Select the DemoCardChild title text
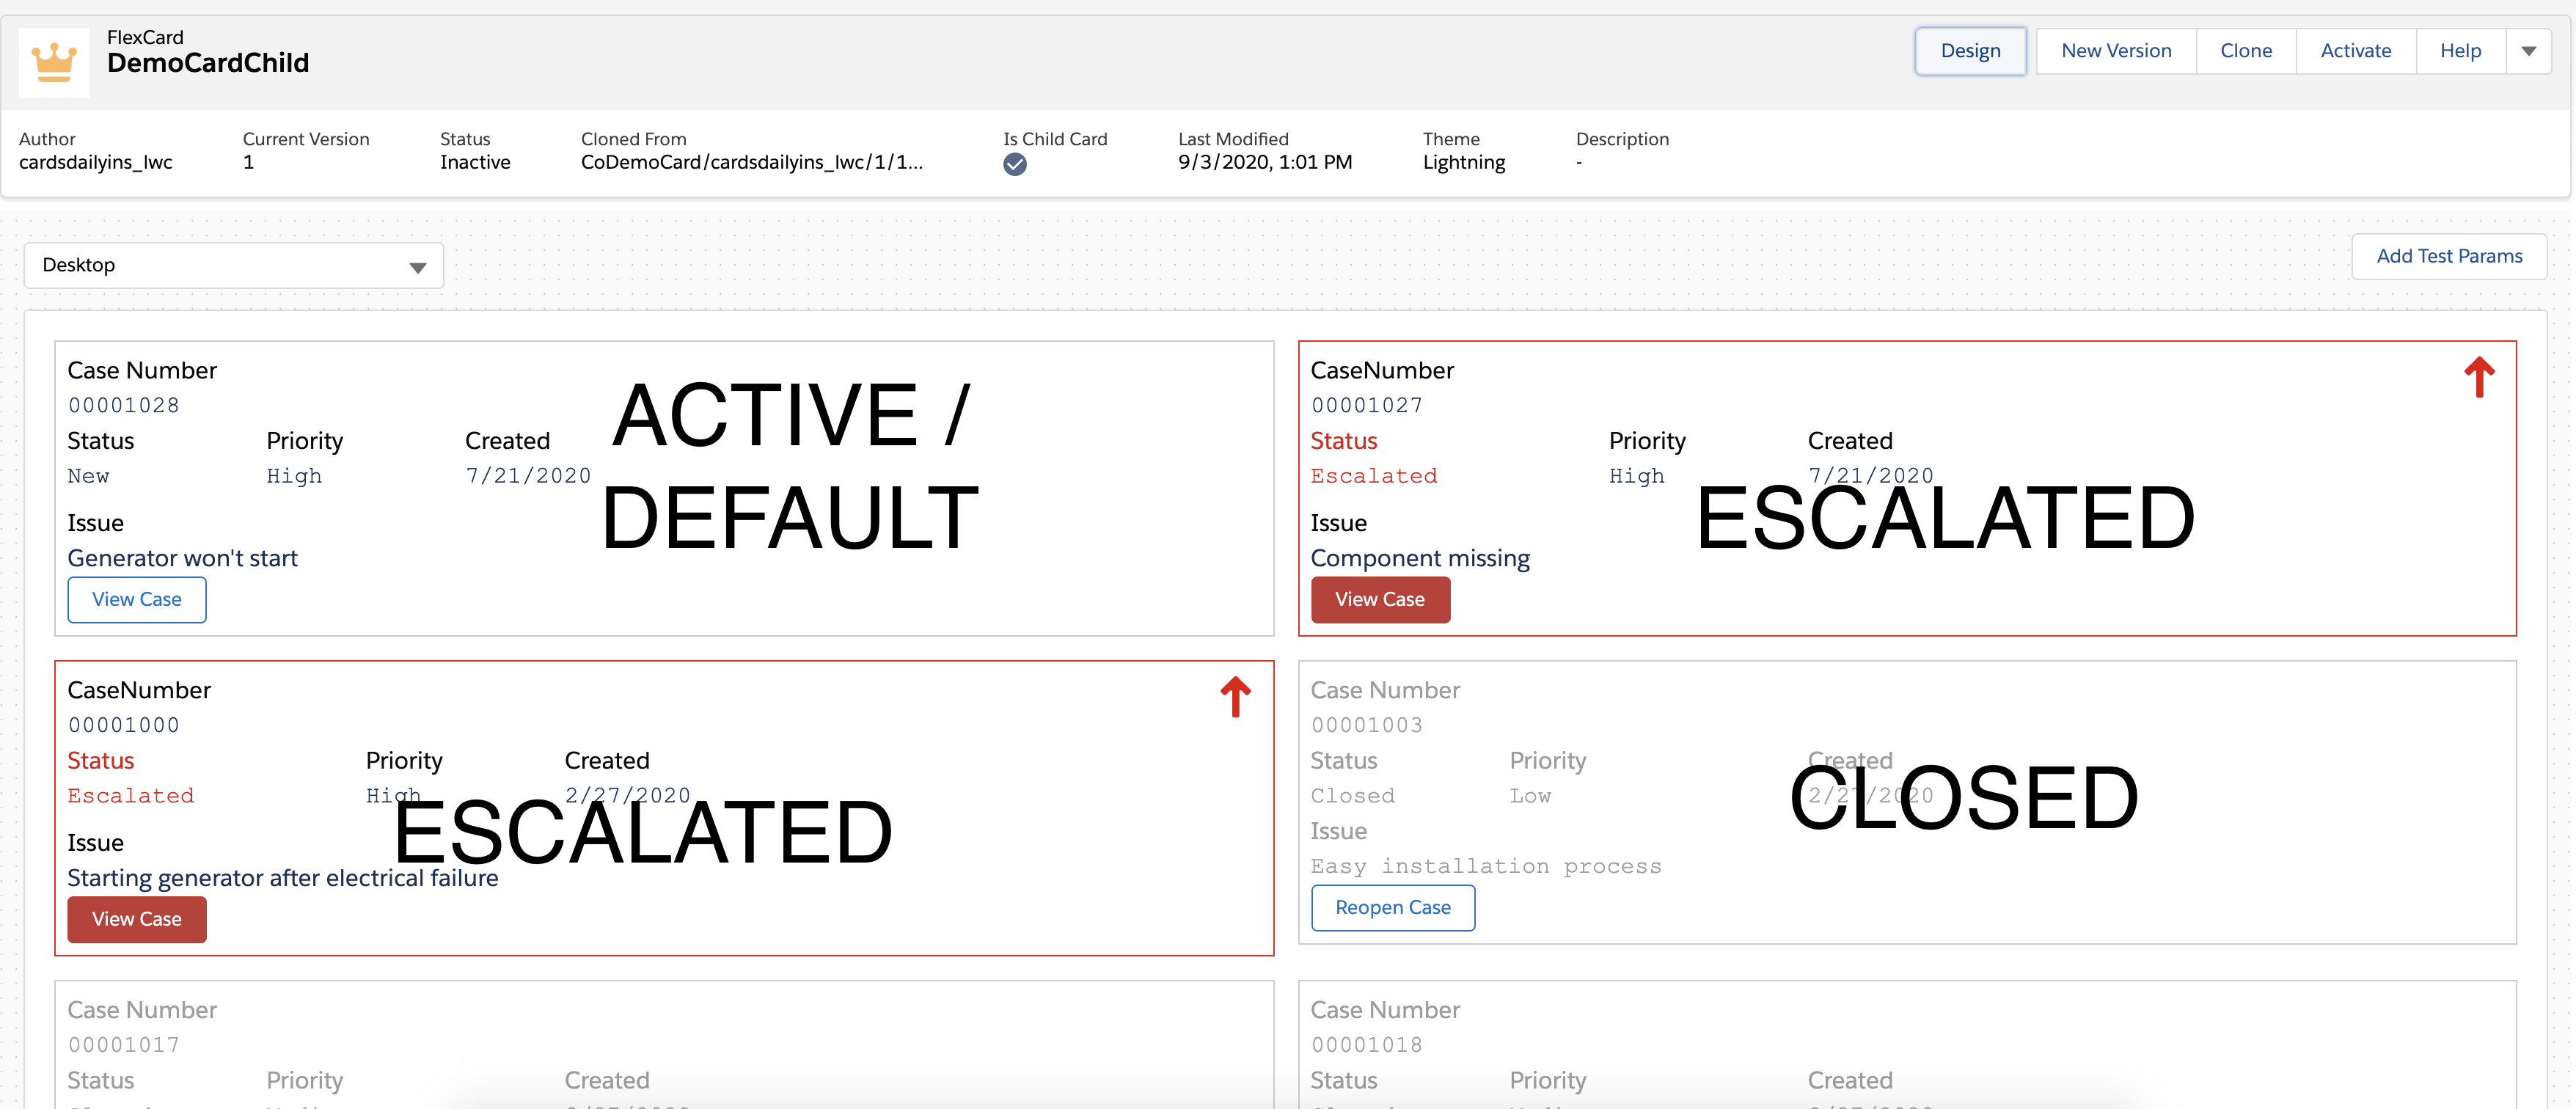The image size is (2576, 1109). [208, 64]
